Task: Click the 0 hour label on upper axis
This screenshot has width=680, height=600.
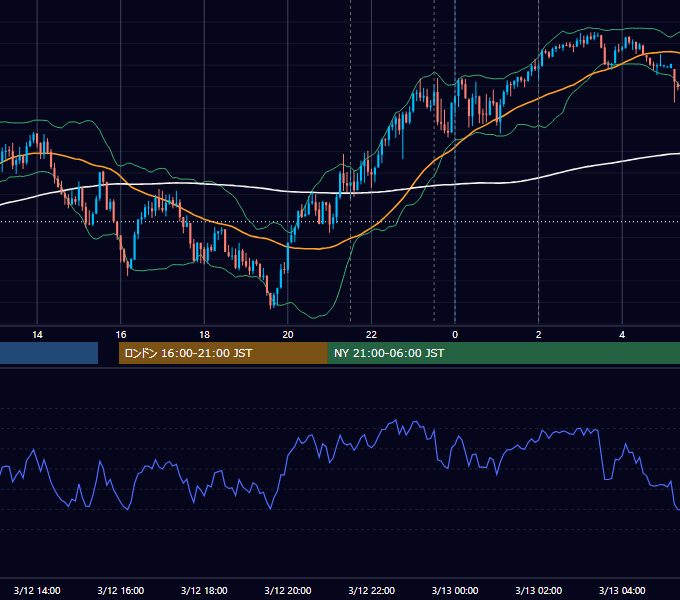Action: coord(455,335)
